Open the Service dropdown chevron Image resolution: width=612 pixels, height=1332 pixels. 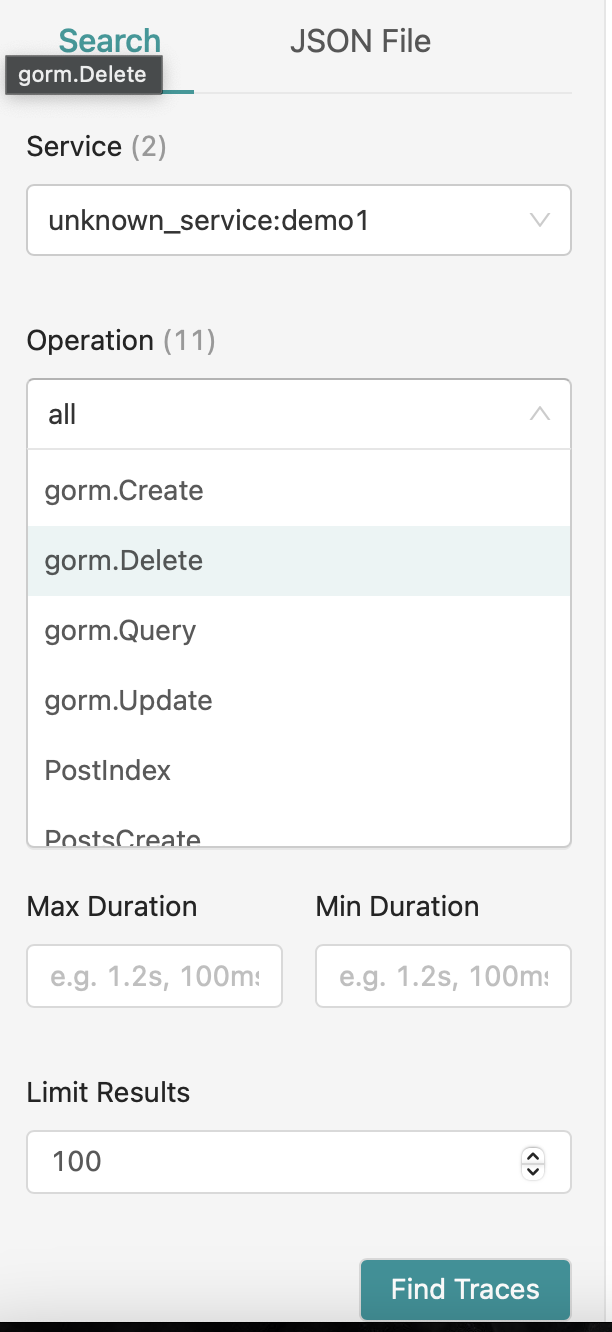pos(539,220)
